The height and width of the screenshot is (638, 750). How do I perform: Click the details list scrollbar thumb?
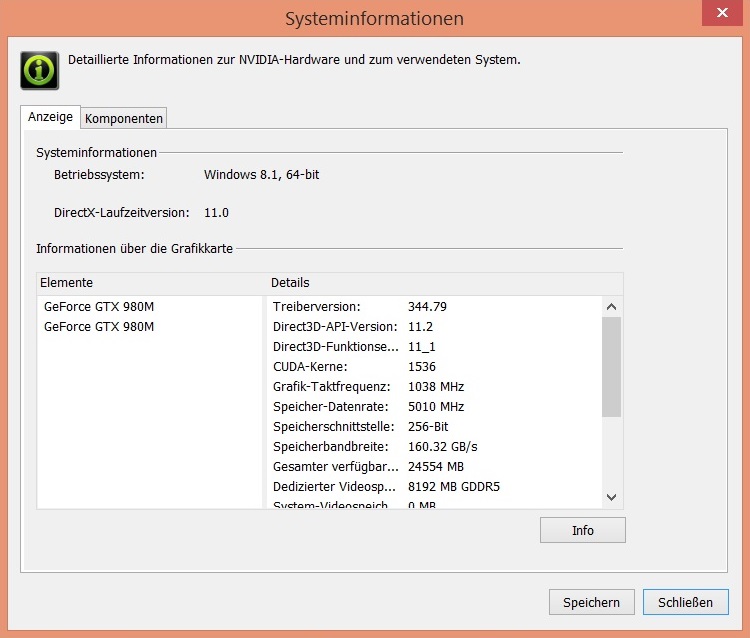pos(612,366)
